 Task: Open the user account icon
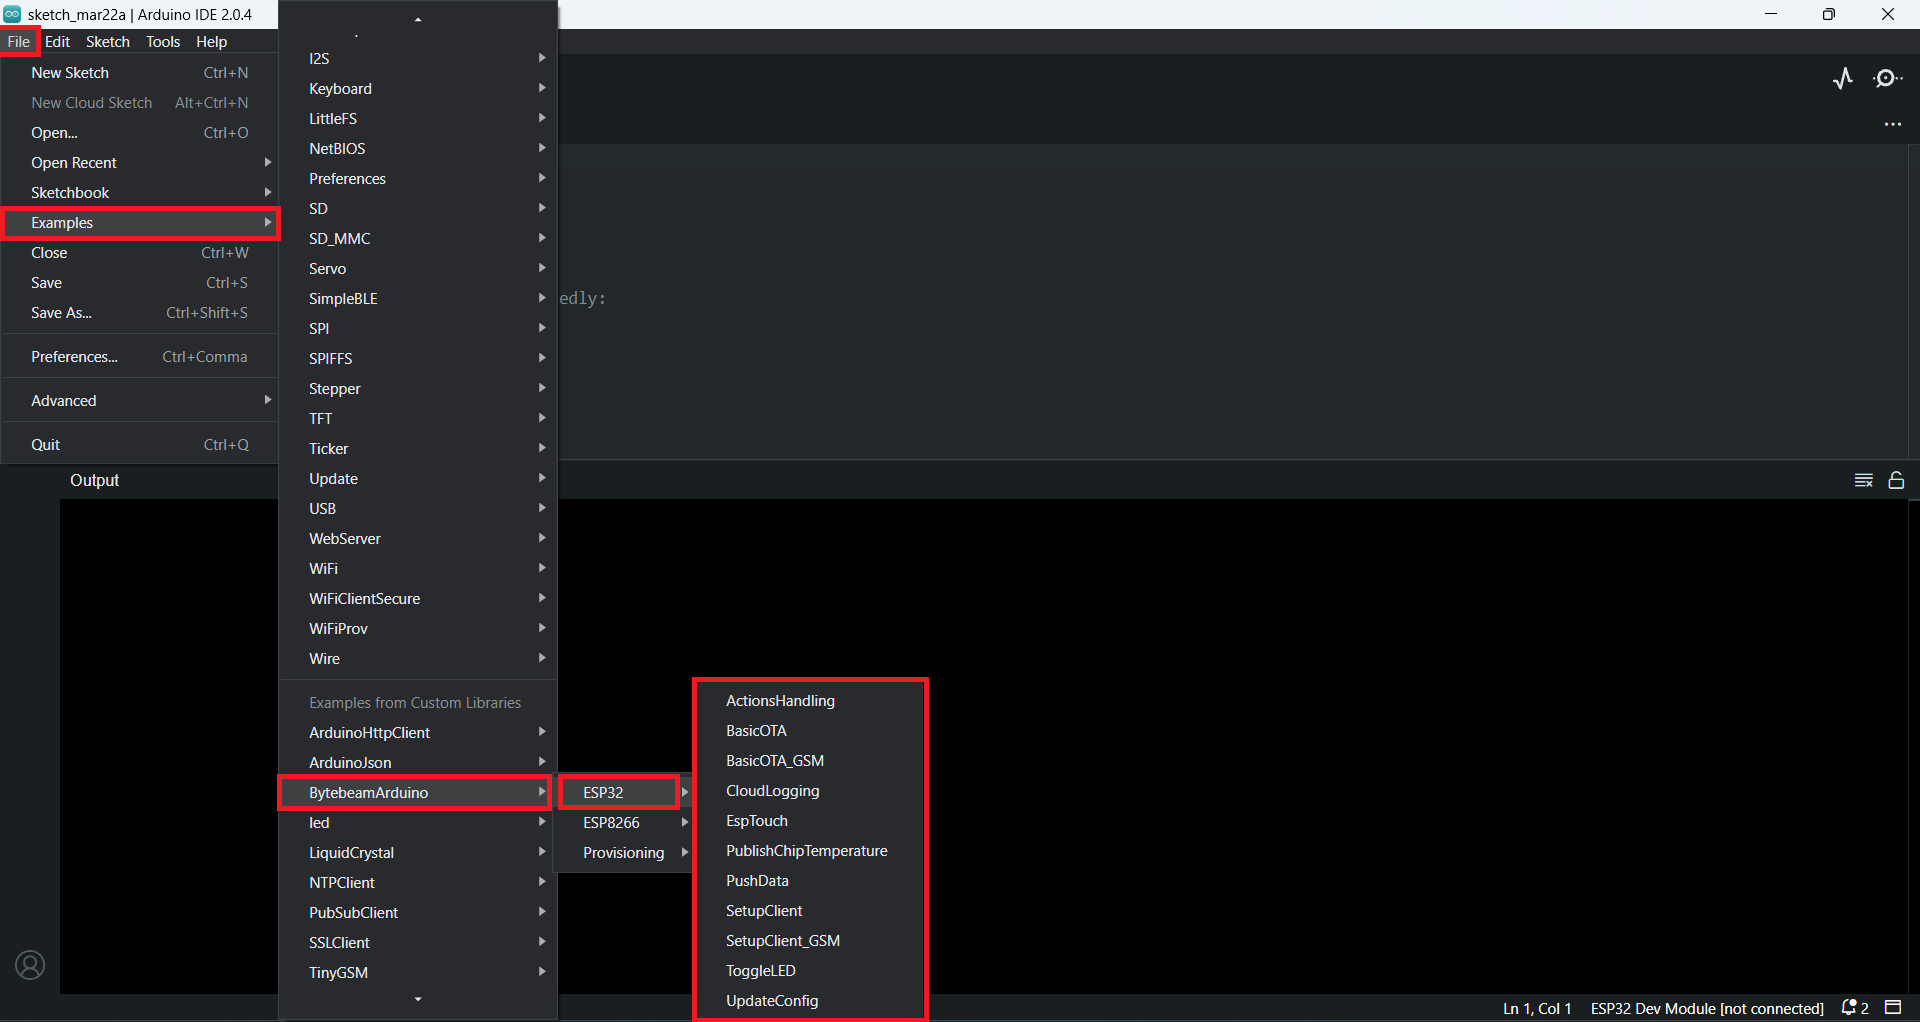click(x=30, y=965)
